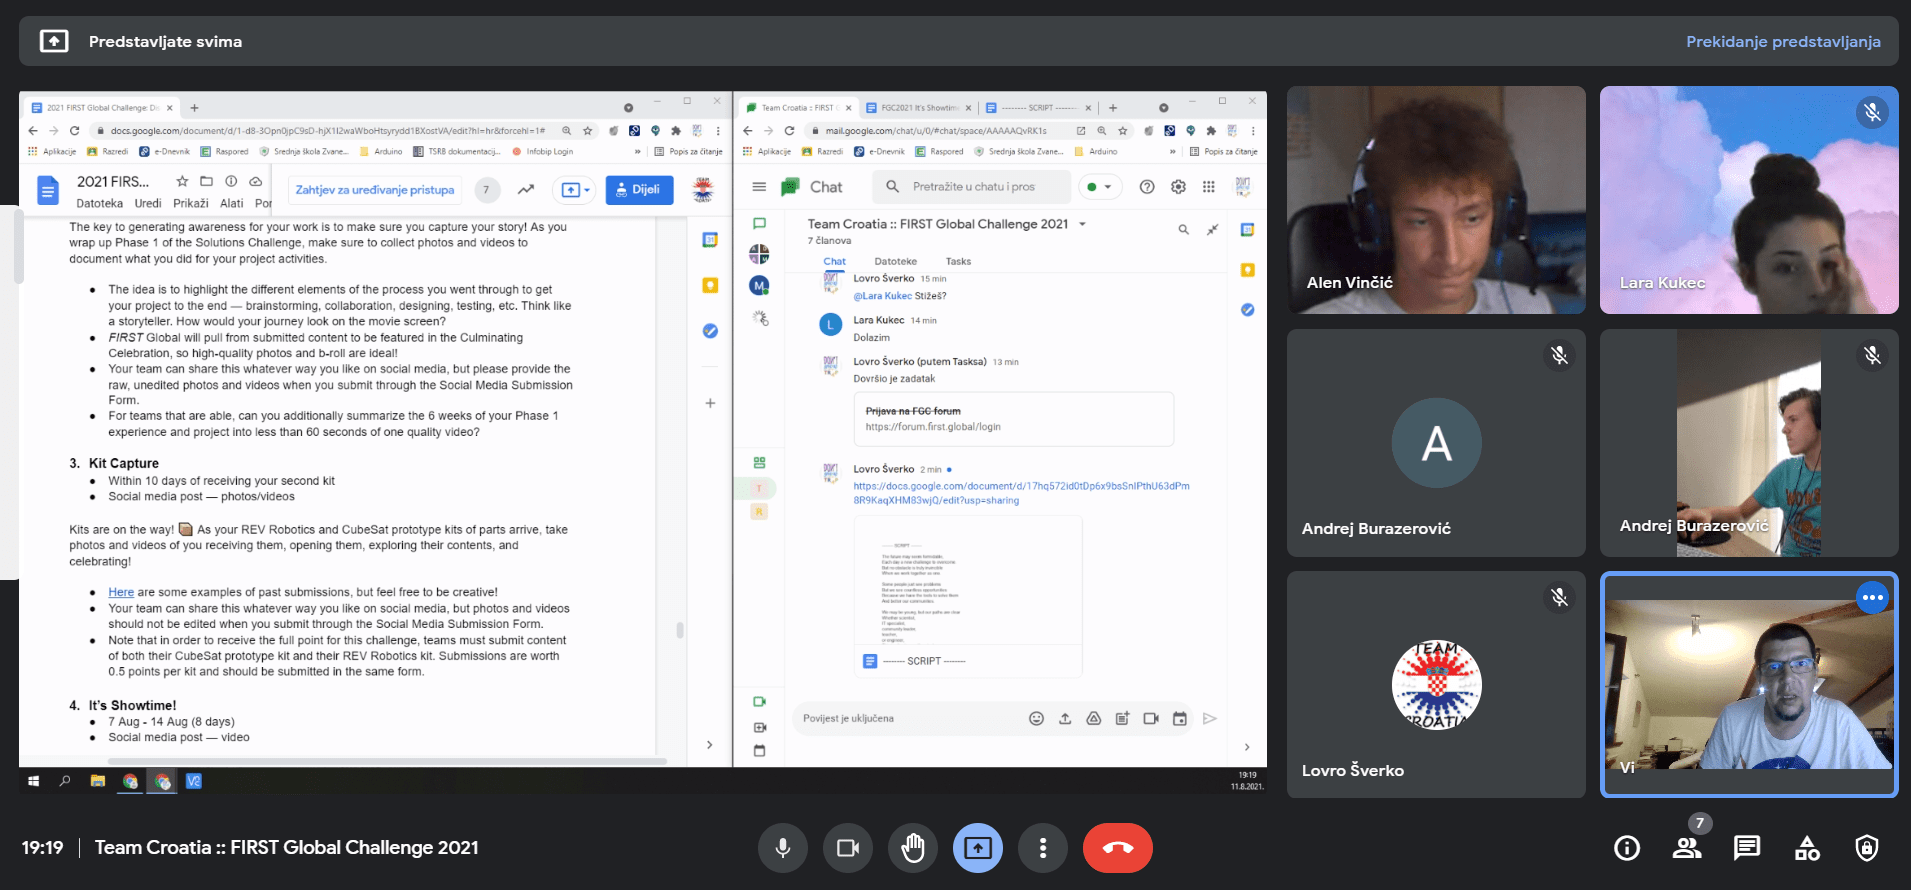Screen dimensions: 1911x890
Task: Leave call with red hang-up button
Action: (x=1118, y=848)
